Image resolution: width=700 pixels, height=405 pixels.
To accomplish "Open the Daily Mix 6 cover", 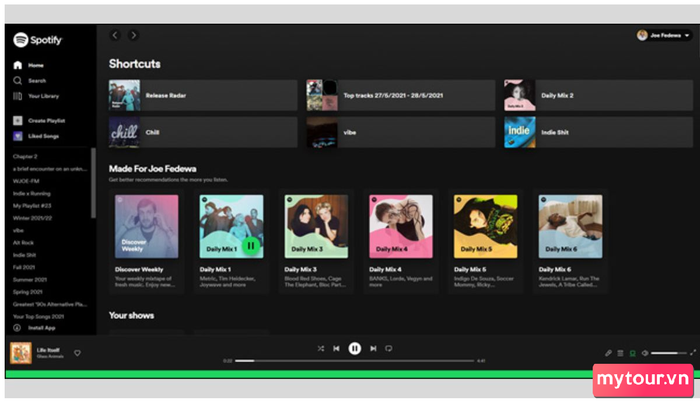I will [x=571, y=226].
